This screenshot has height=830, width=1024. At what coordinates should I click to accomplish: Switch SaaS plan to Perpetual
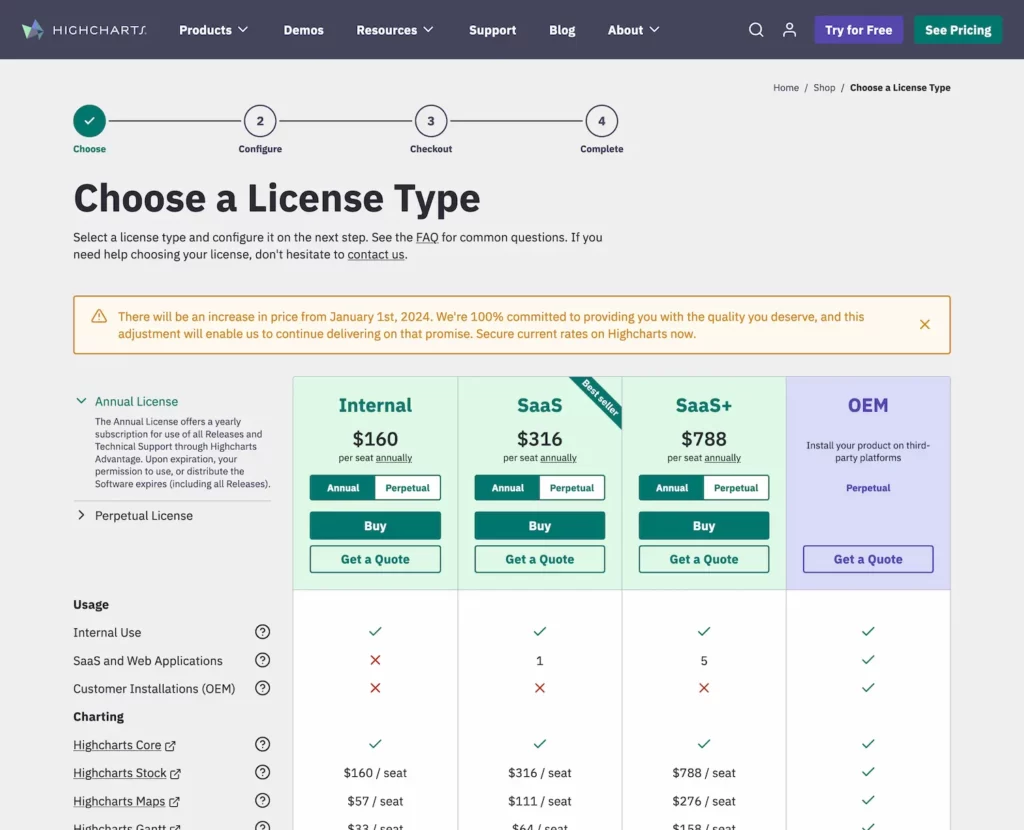572,488
